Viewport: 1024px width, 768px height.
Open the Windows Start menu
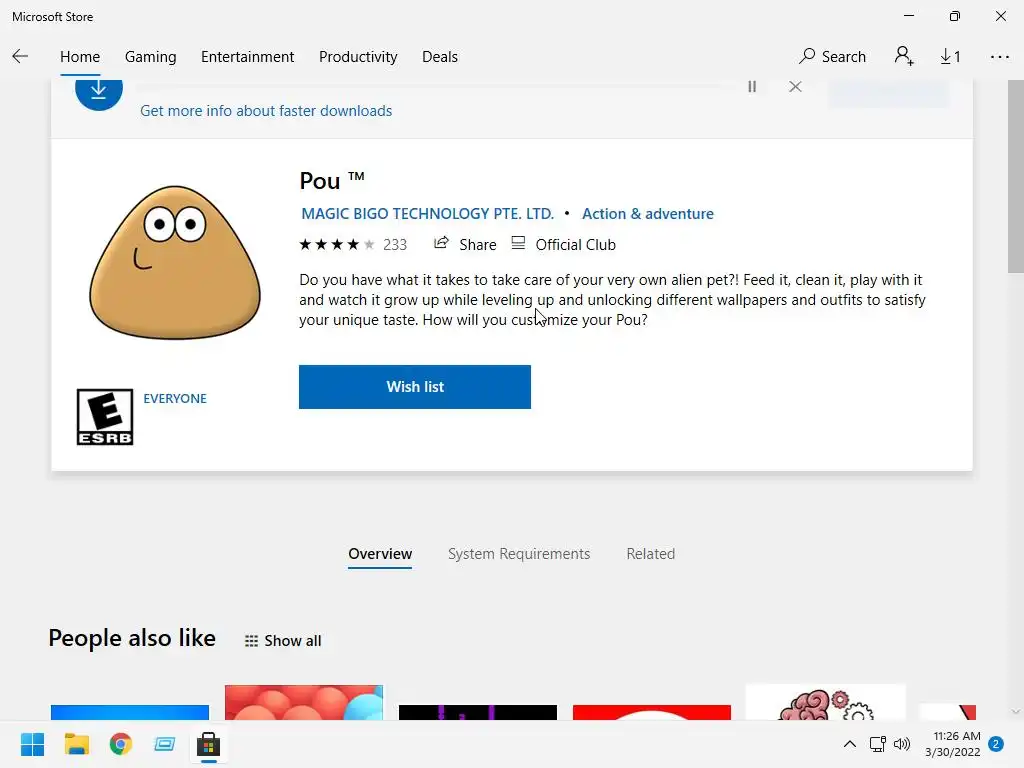(32, 744)
